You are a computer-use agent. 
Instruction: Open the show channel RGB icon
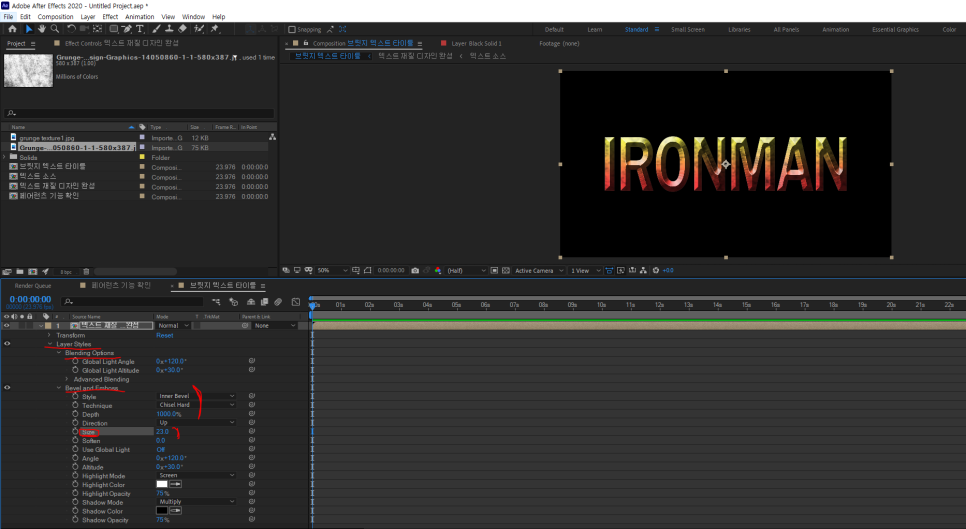[438, 270]
